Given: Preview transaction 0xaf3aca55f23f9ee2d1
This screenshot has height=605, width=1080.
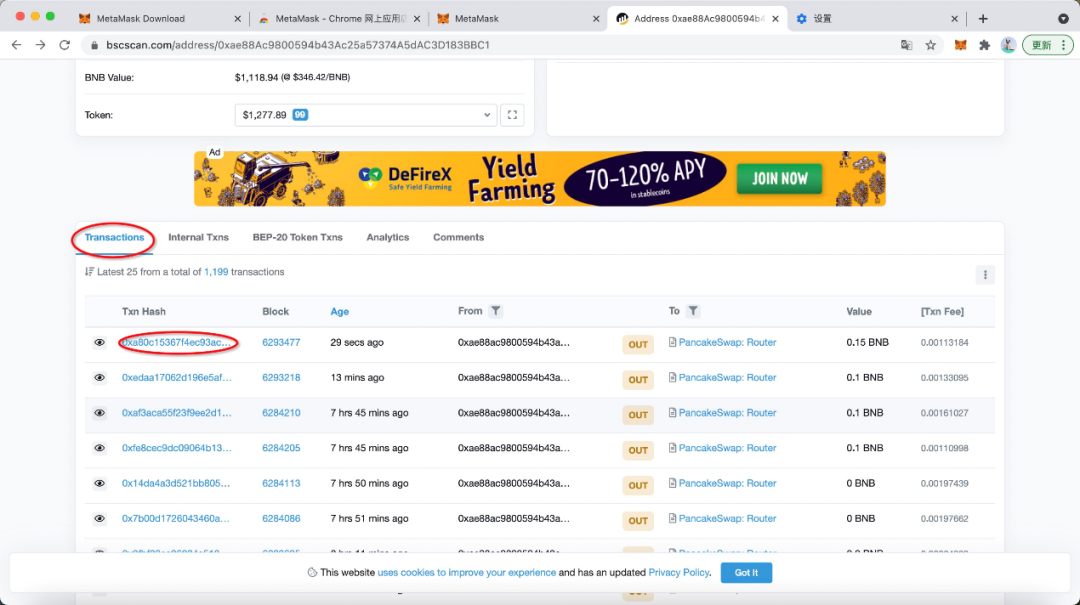Looking at the screenshot, I should (x=99, y=413).
